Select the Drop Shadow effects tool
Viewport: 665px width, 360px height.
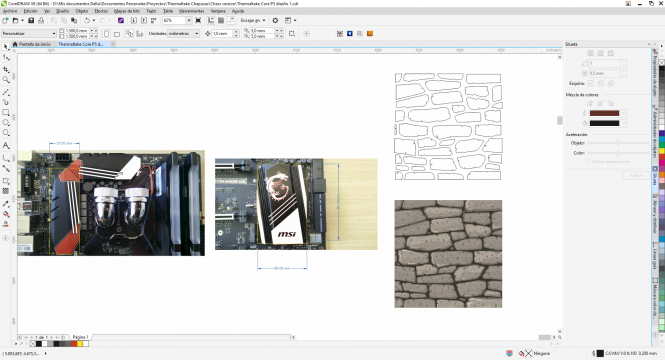[x=6, y=181]
